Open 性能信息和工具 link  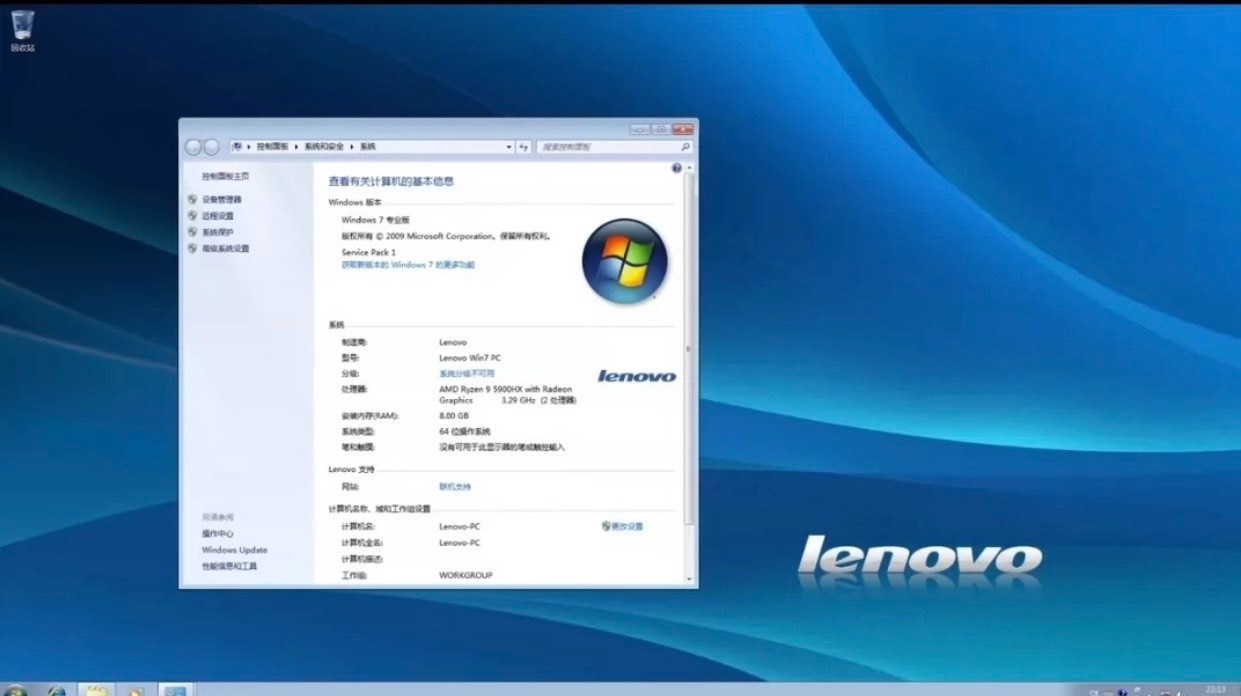point(229,566)
